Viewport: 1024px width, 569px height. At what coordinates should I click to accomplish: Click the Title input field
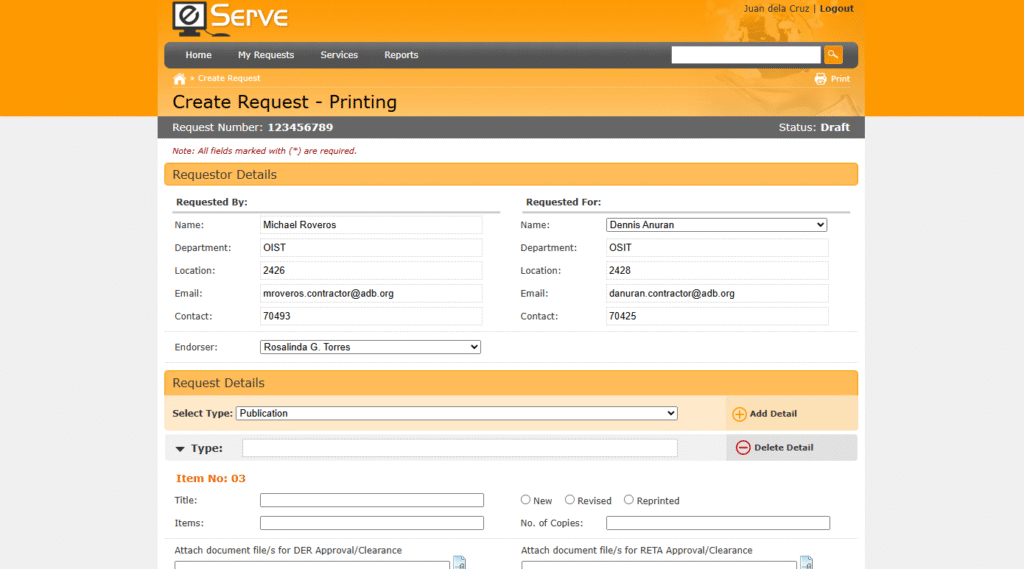[371, 500]
